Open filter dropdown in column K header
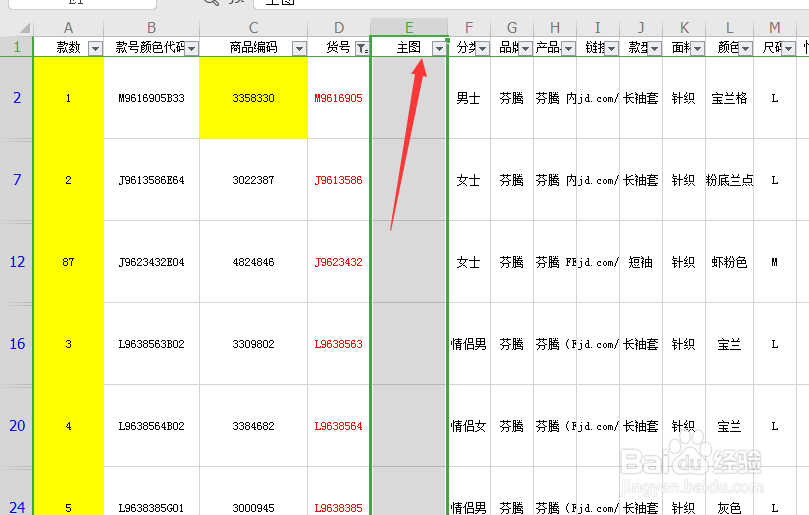 coord(698,49)
